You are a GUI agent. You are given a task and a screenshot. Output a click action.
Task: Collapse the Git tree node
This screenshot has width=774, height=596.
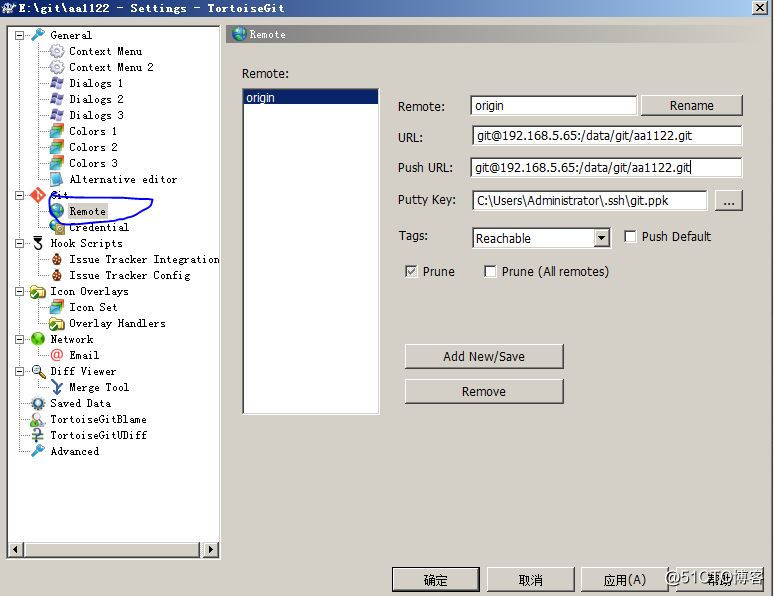(x=19, y=195)
